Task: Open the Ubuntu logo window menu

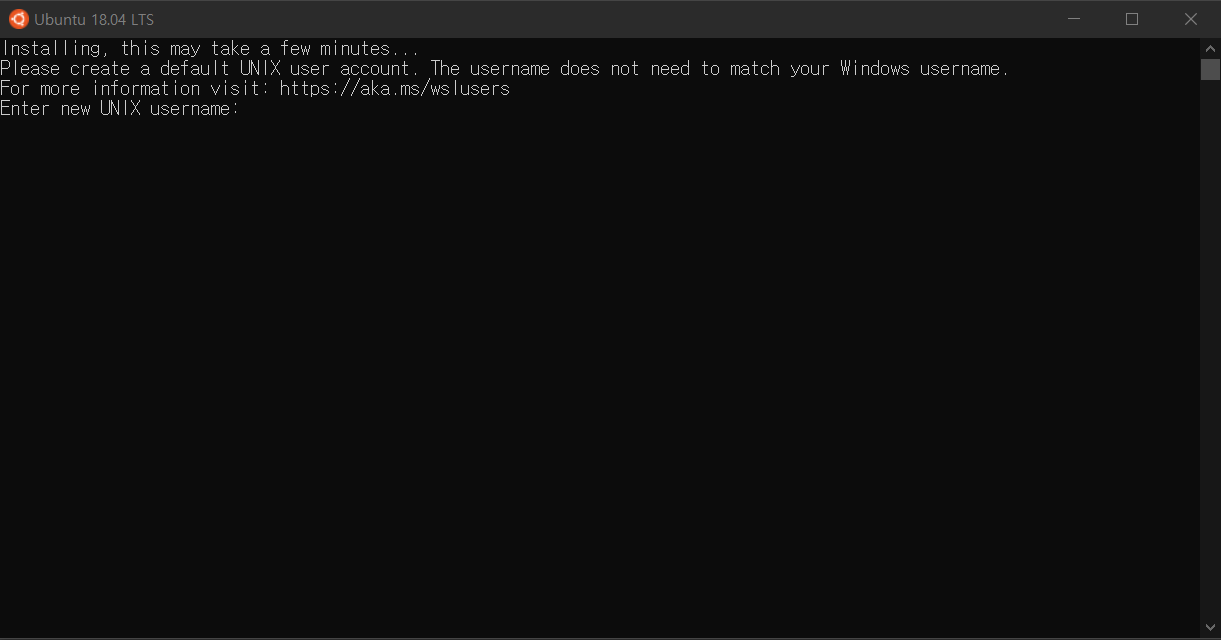Action: [18, 19]
